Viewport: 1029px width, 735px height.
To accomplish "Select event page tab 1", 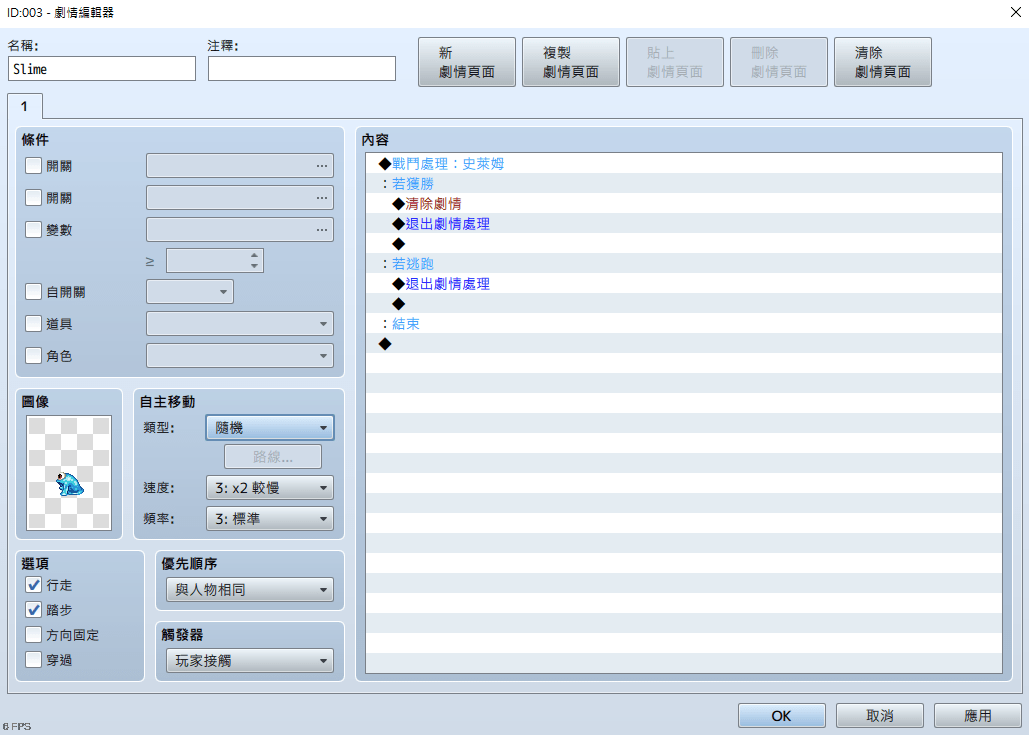I will pyautogui.click(x=24, y=106).
